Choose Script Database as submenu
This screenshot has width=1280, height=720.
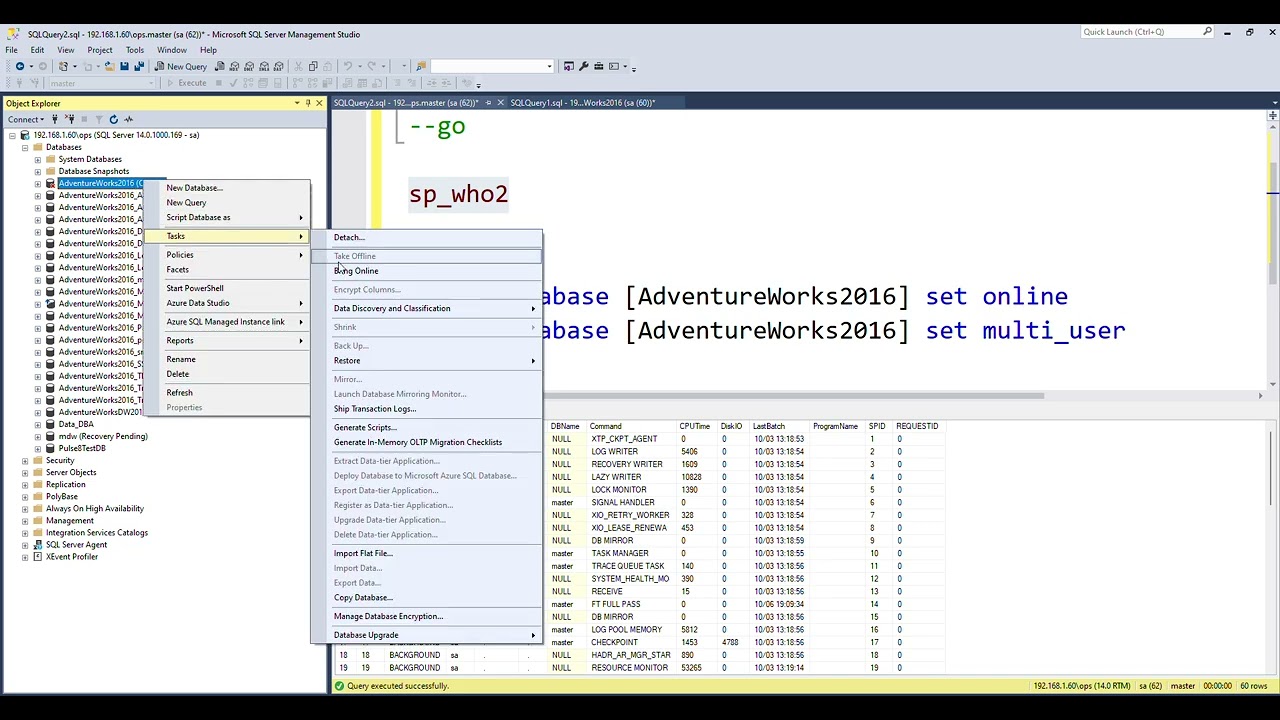click(x=228, y=217)
